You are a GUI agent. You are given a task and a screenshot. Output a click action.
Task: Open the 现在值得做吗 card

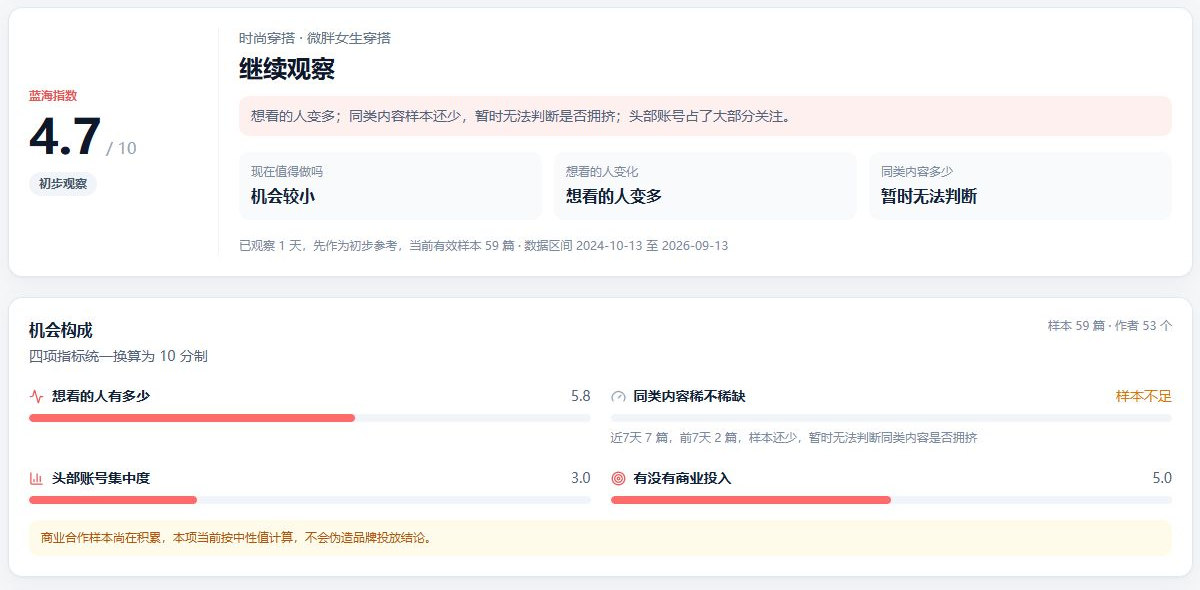(x=390, y=186)
